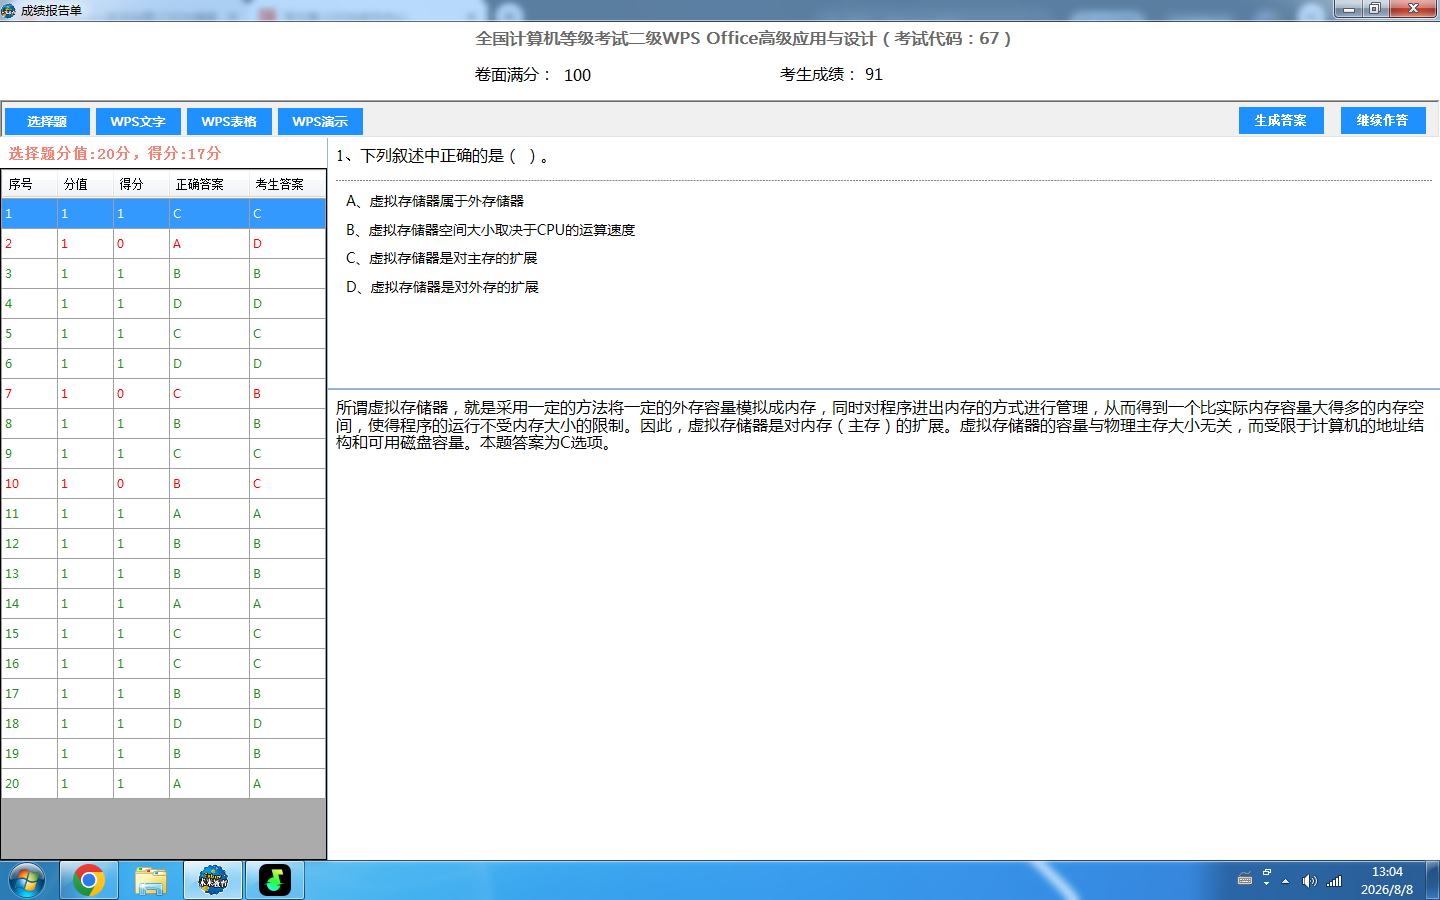Pick question 4 in the answer table
Screen dimensions: 1440x900
tap(163, 303)
